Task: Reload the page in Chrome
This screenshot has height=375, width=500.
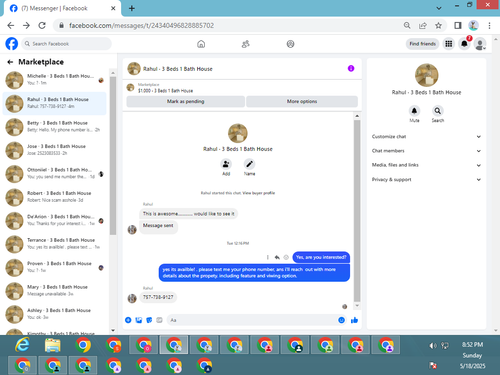Action: [x=42, y=25]
